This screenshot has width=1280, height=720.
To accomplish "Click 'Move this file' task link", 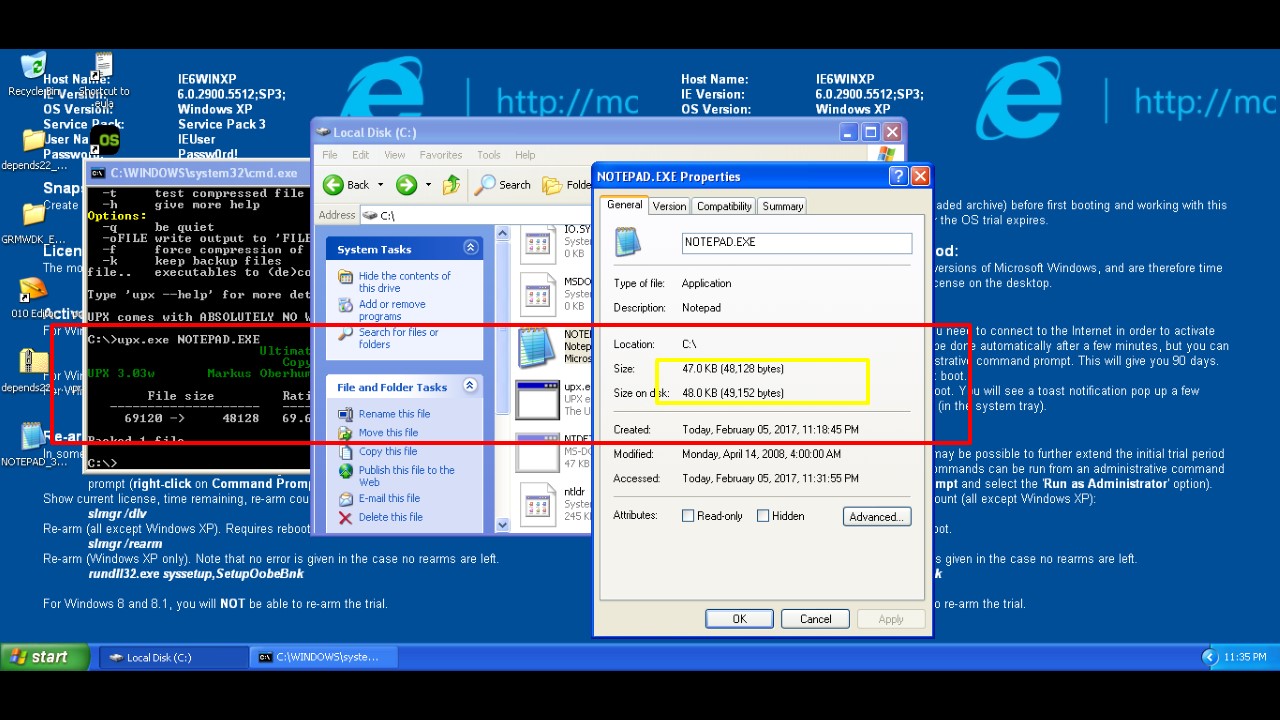I will click(x=388, y=433).
